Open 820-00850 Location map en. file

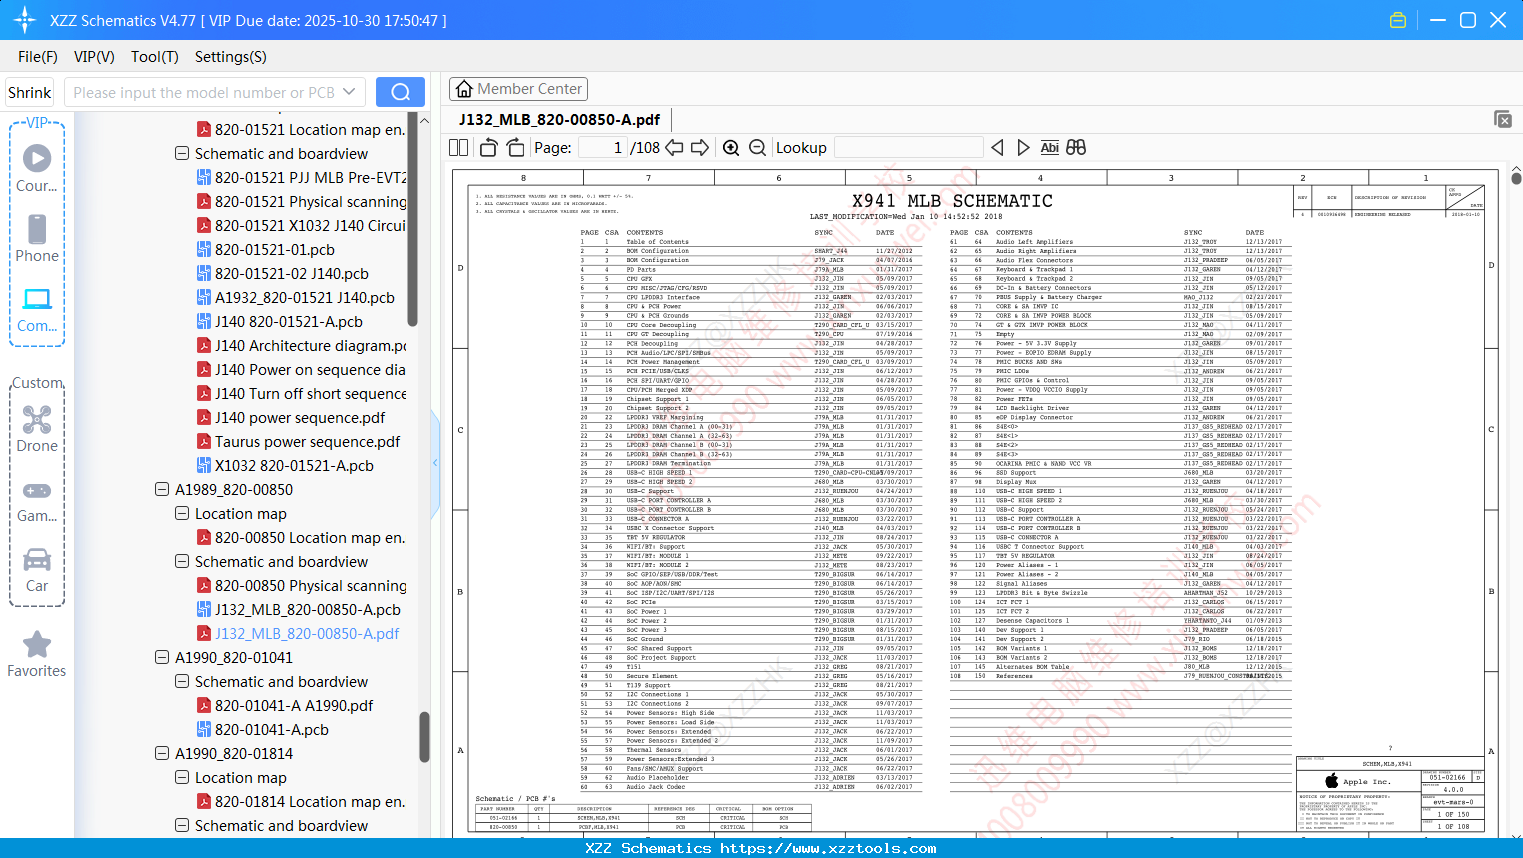click(301, 538)
